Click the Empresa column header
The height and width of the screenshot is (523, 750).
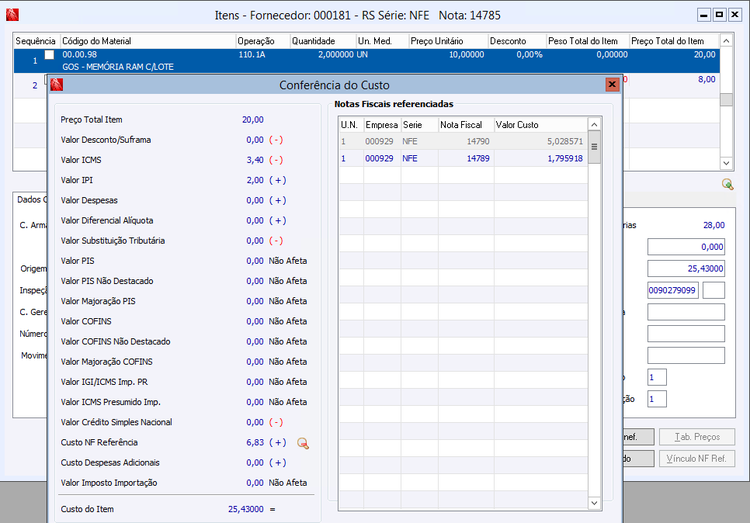point(382,125)
